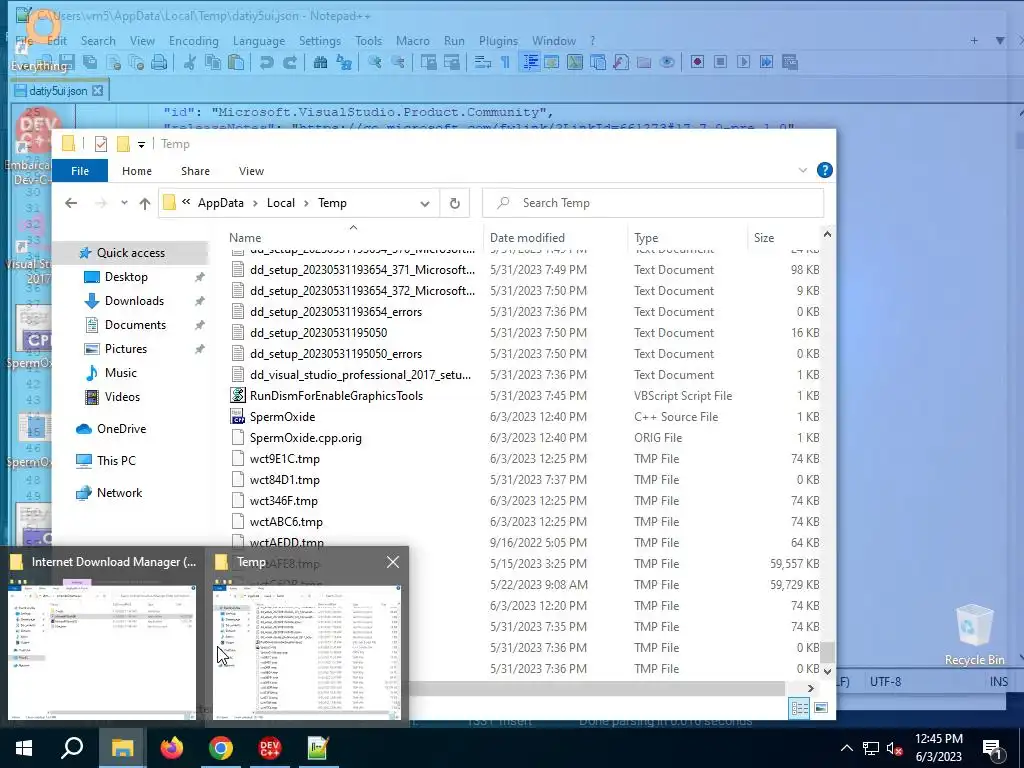Select This PC in navigation pane
The image size is (1024, 768).
[x=116, y=461]
